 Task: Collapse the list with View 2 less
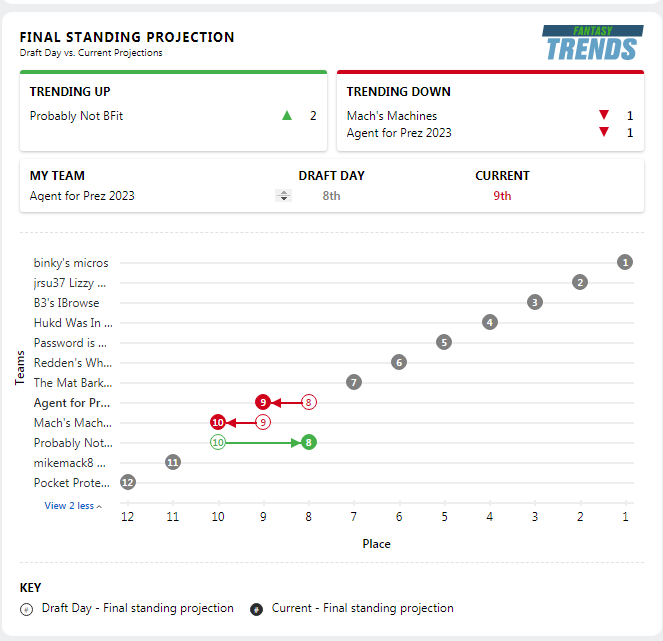(x=73, y=506)
